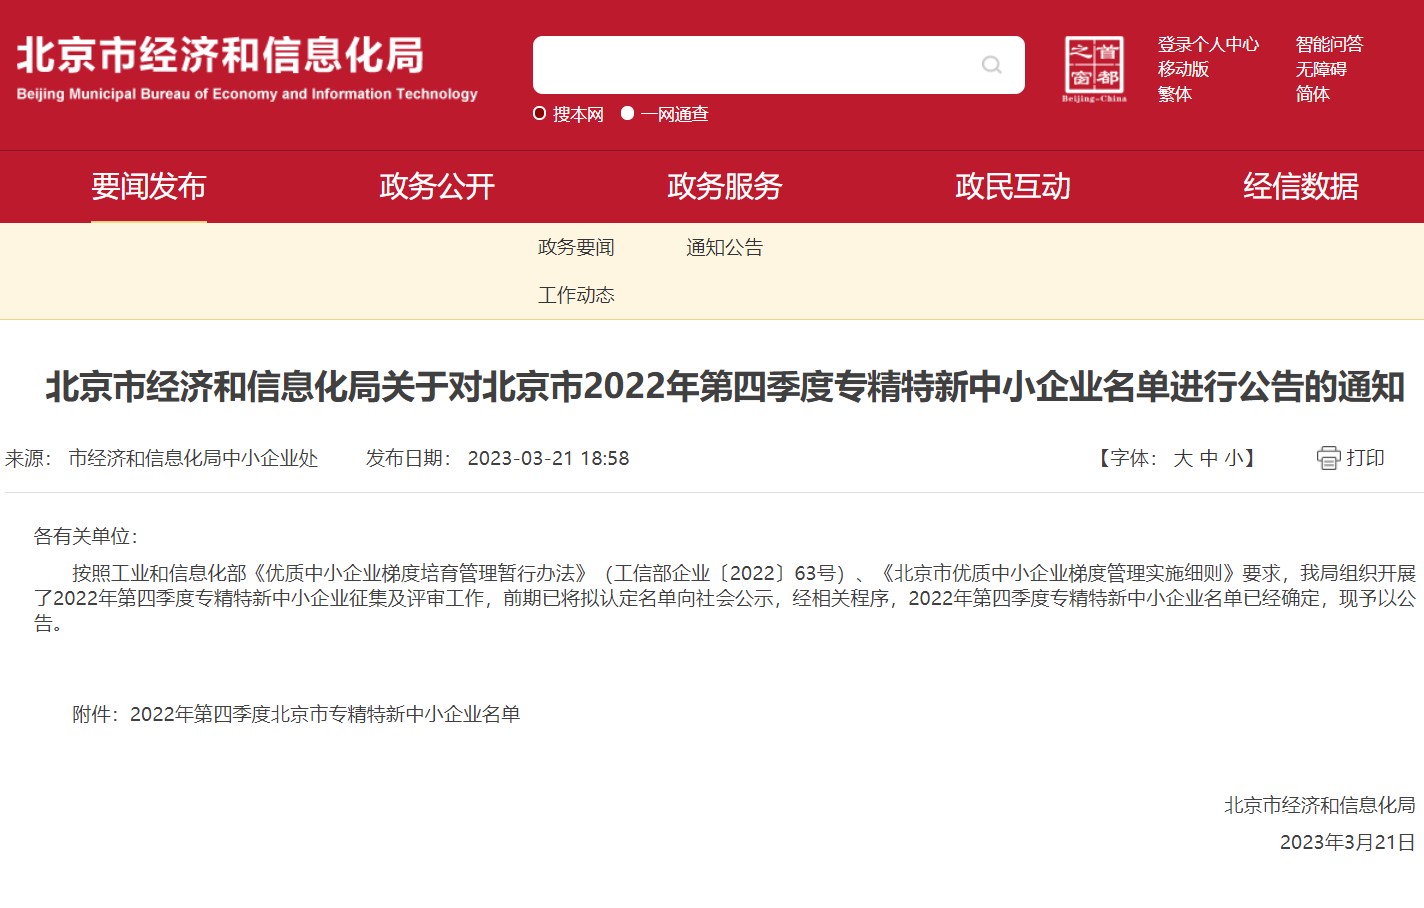The height and width of the screenshot is (908, 1424).
Task: Click into the site search field
Action: [755, 65]
